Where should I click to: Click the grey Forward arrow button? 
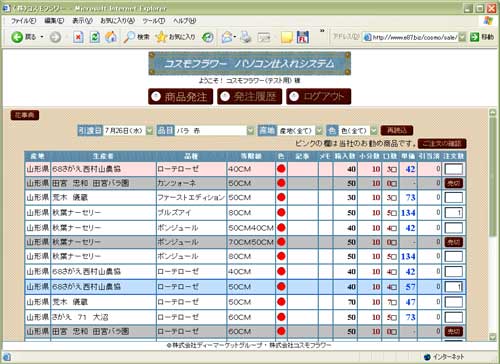[55, 37]
